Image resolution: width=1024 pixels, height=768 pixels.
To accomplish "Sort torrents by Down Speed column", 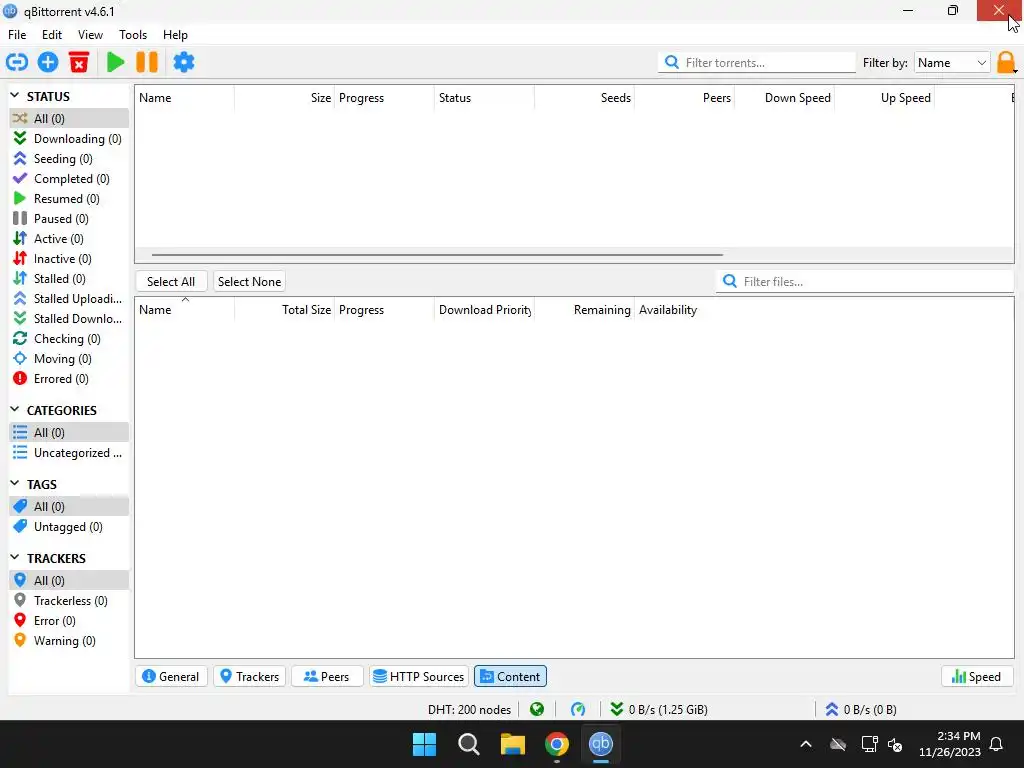I will pos(785,98).
